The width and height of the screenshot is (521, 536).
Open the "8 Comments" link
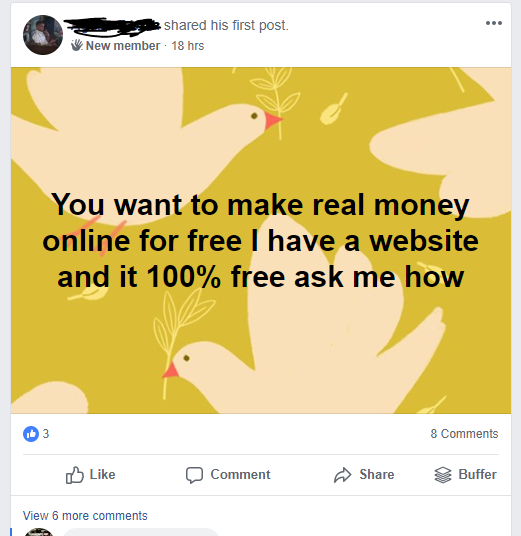[464, 434]
